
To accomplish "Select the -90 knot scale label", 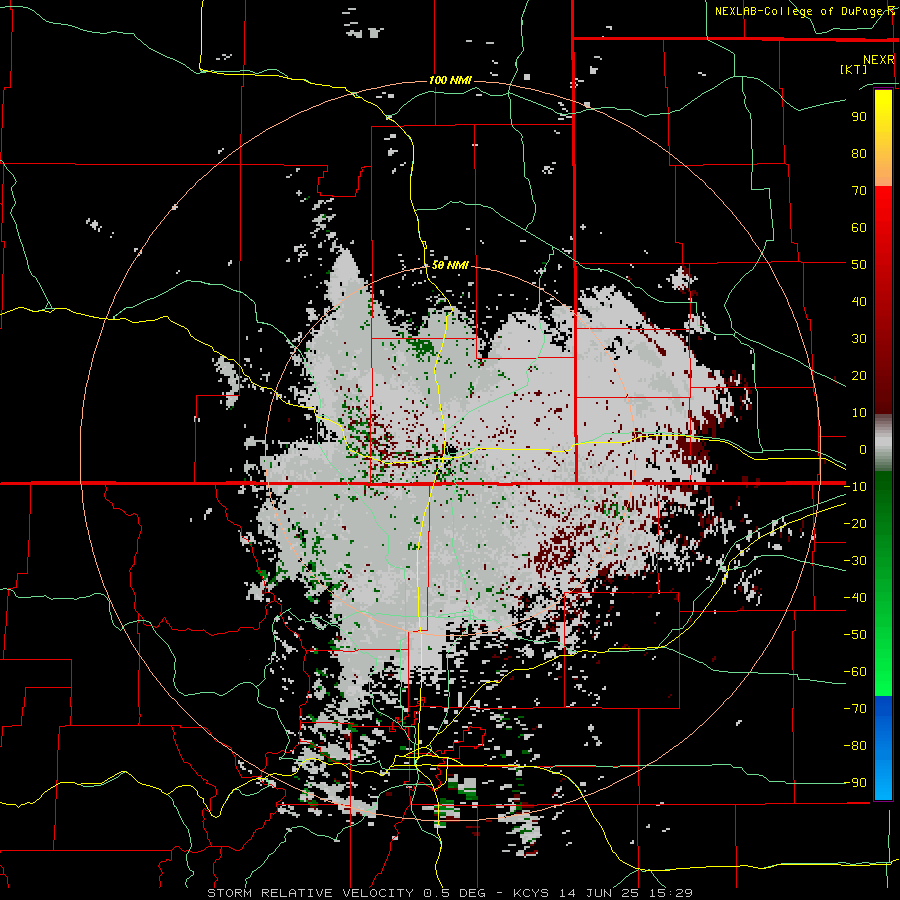I will coord(855,783).
